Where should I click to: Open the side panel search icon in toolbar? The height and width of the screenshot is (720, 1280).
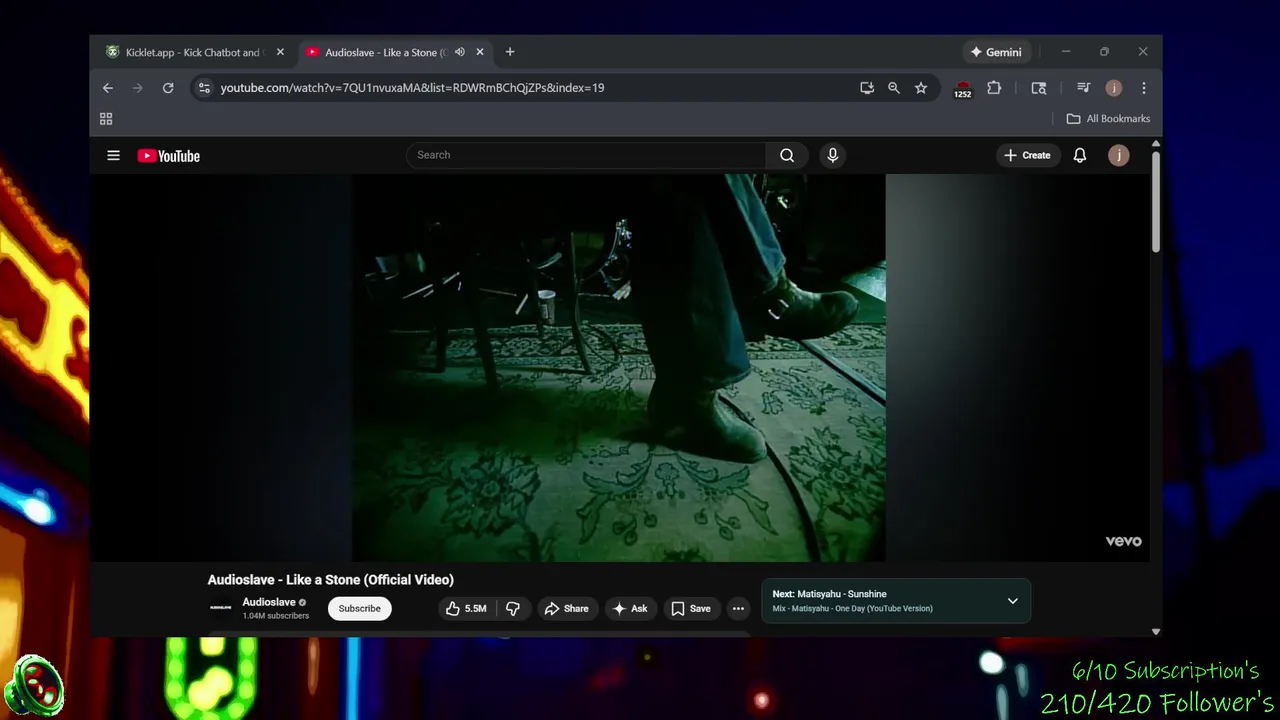click(1039, 88)
